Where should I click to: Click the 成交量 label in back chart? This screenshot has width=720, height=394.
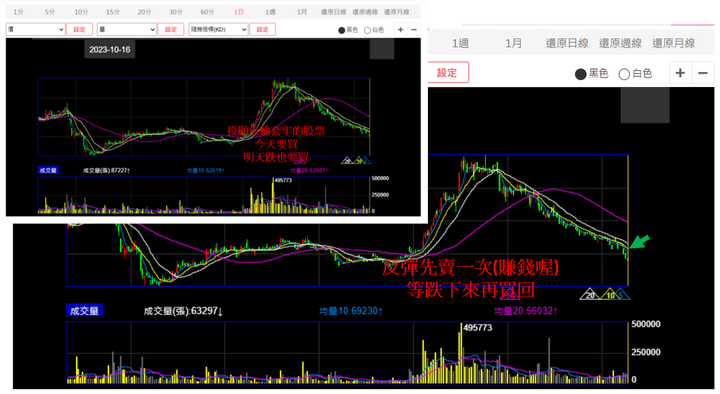(x=84, y=311)
